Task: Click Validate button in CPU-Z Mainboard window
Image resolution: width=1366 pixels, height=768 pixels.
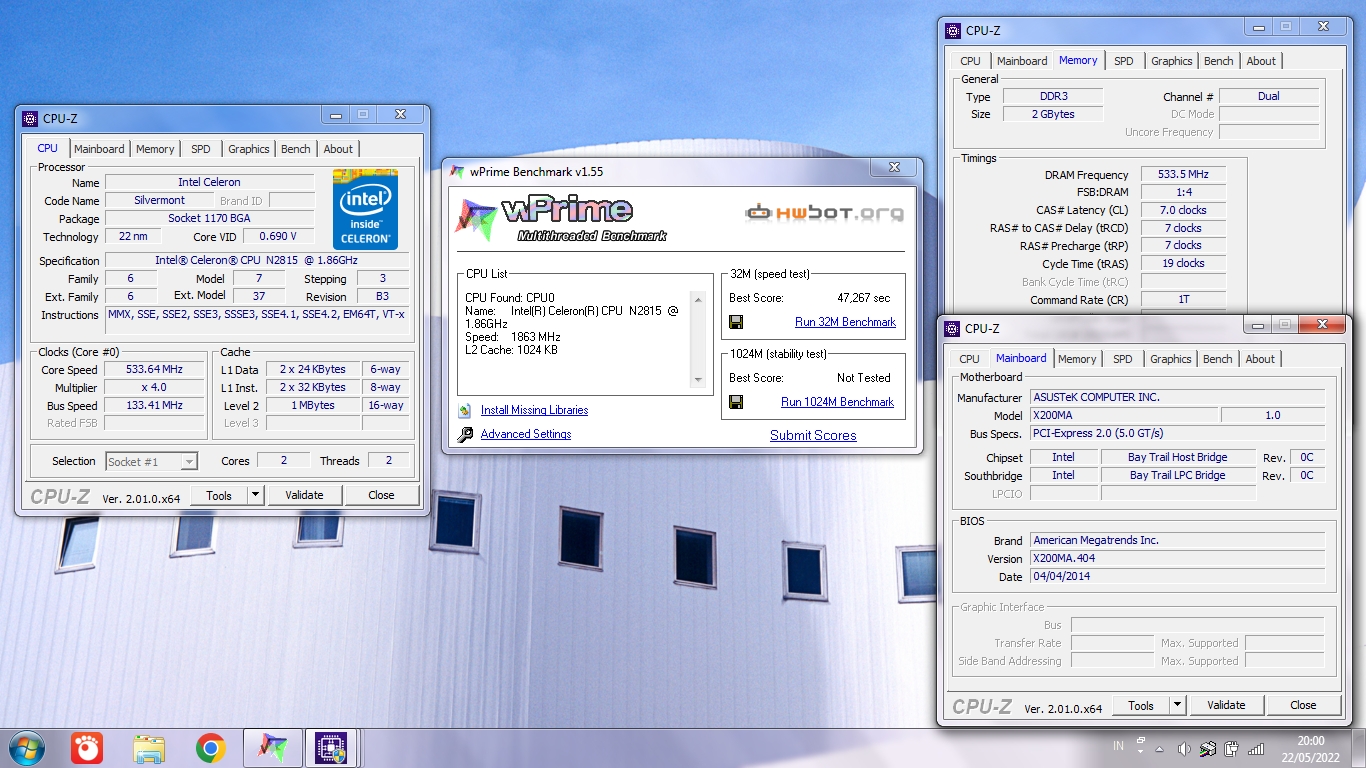Action: click(1226, 705)
